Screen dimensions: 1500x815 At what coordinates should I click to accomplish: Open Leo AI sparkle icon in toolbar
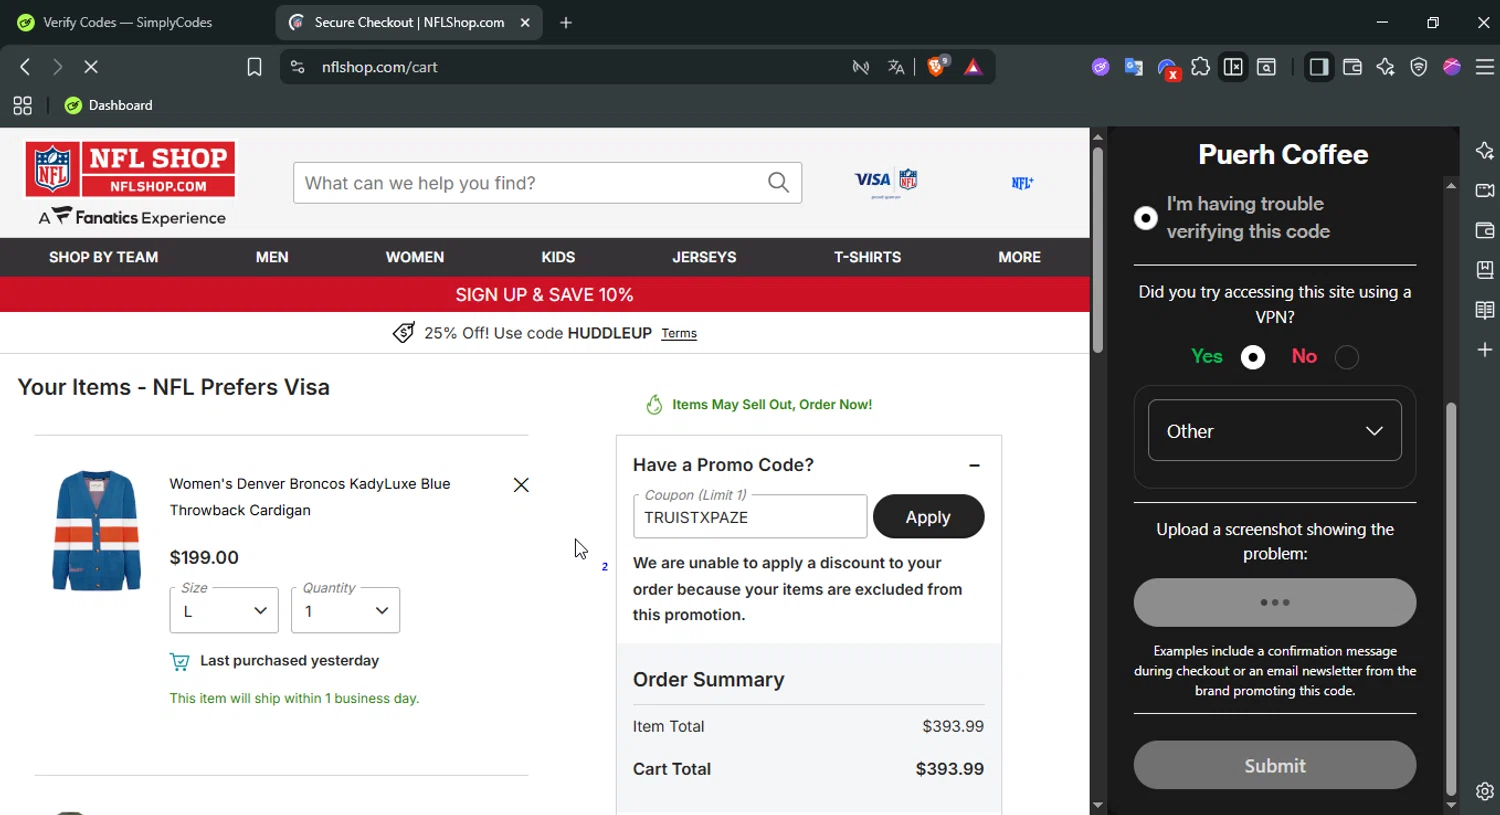[x=1385, y=67]
